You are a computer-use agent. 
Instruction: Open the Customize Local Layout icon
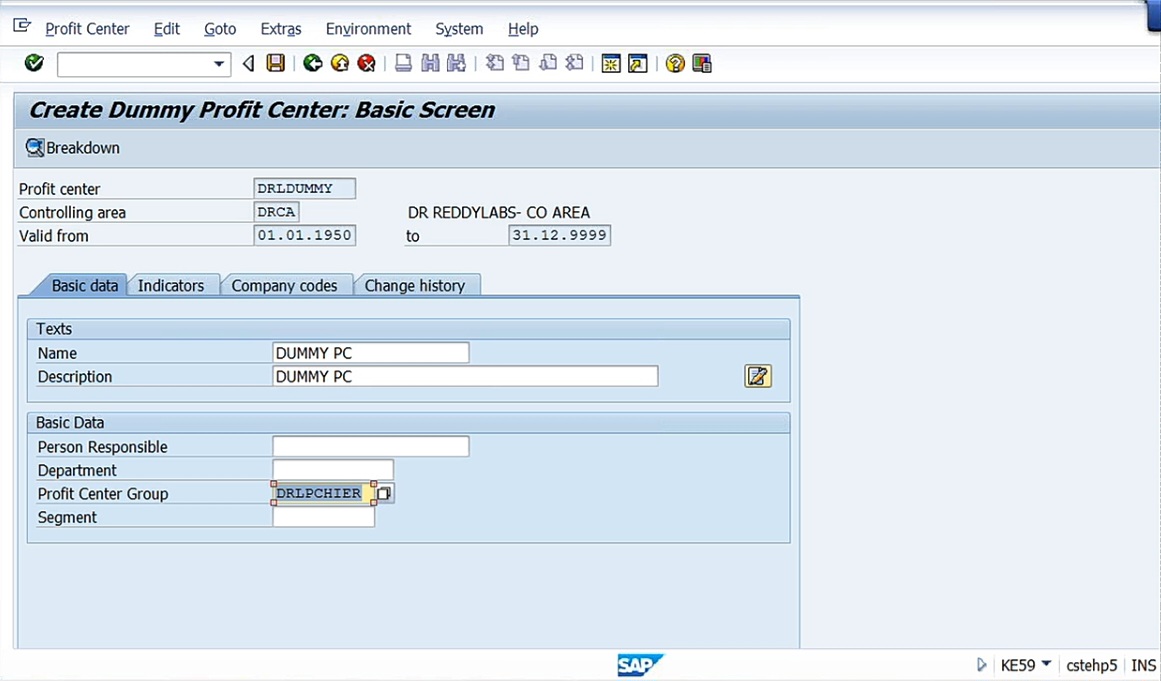pos(702,64)
